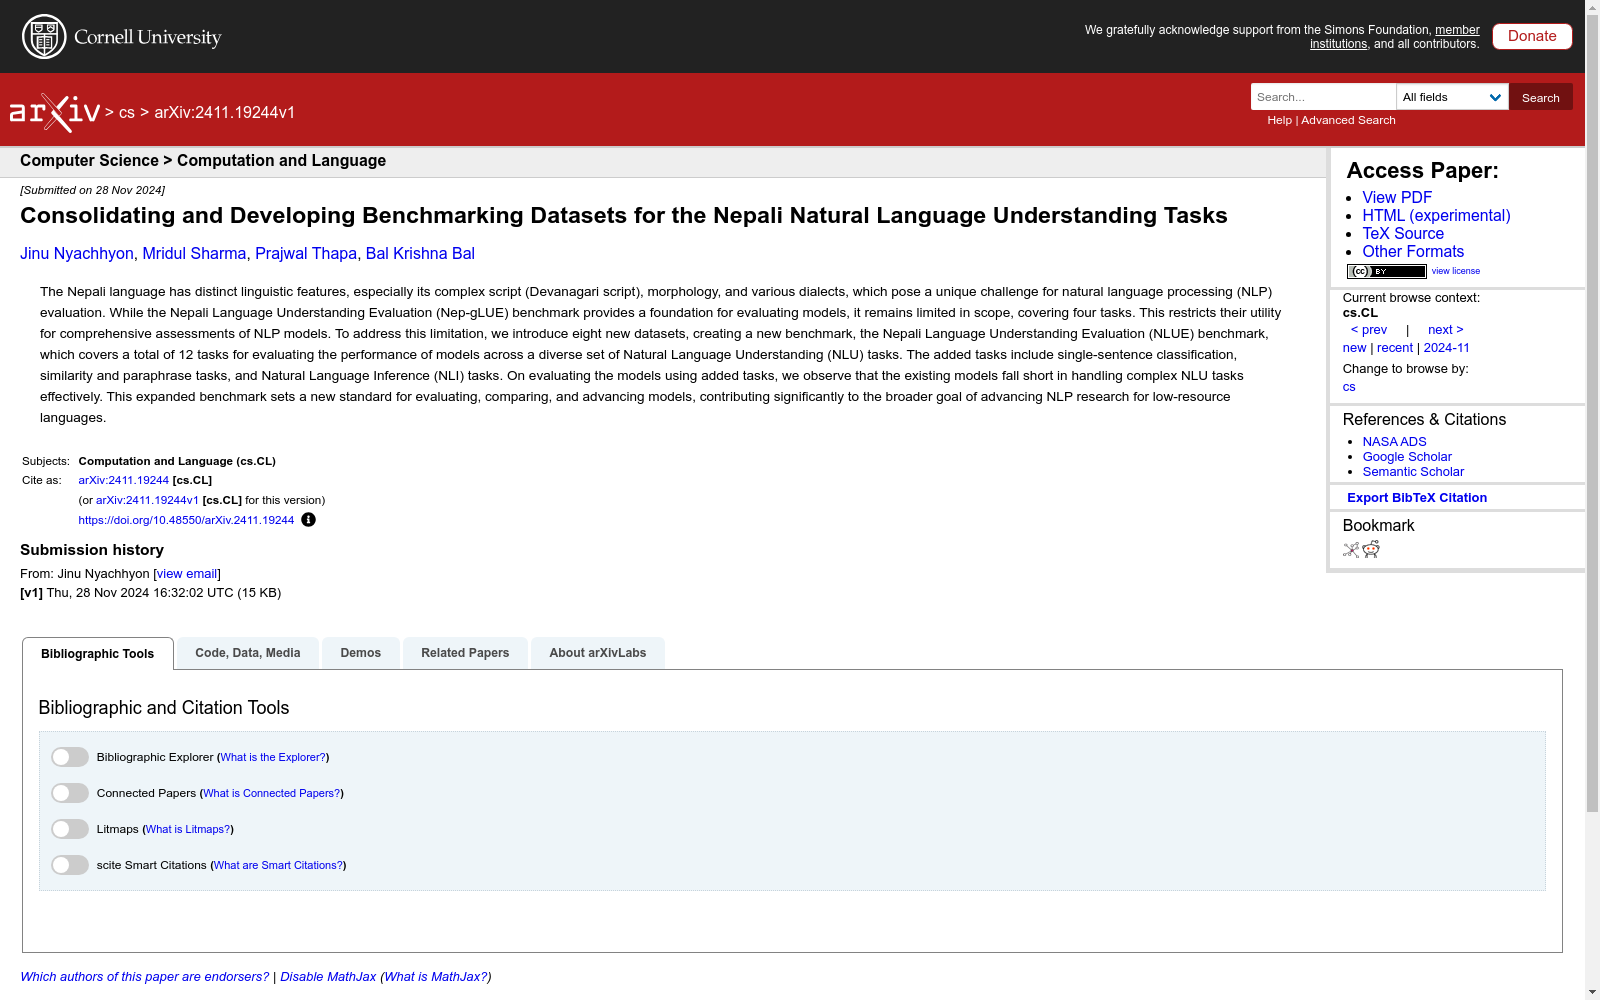Image resolution: width=1600 pixels, height=1000 pixels.
Task: Open the doi.org DOI link
Action: (x=186, y=521)
